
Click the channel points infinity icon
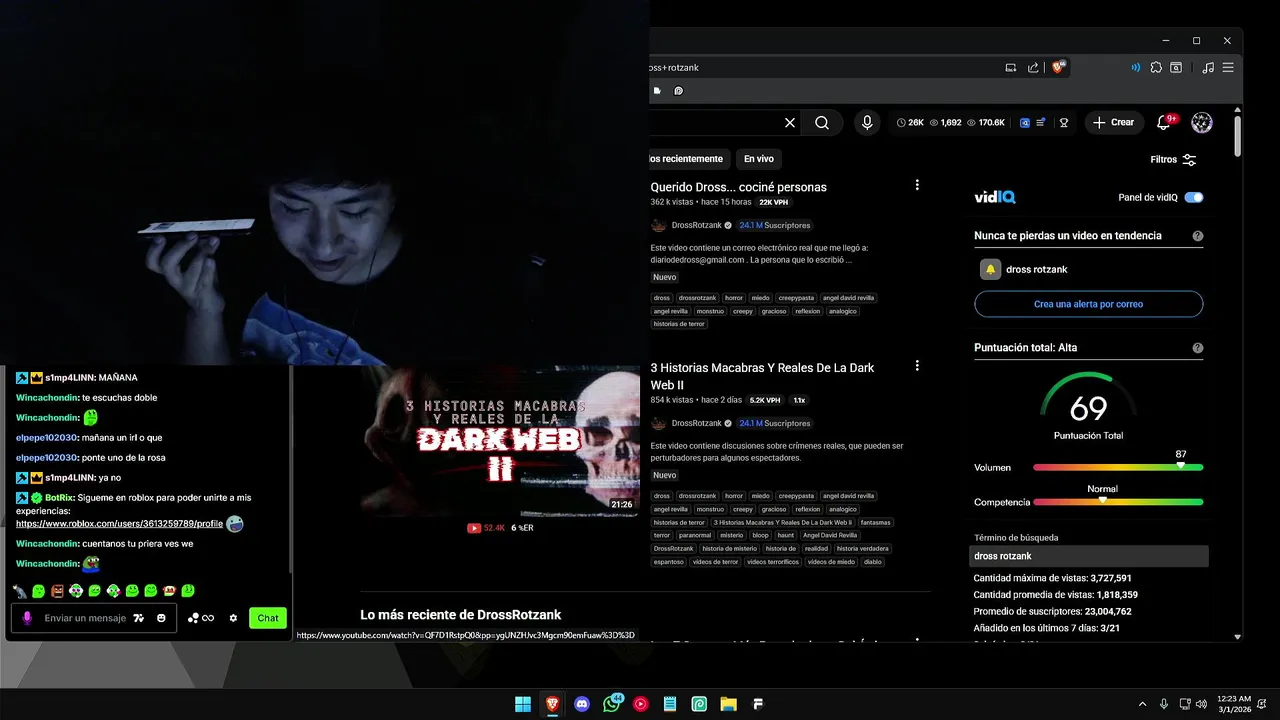(201, 618)
